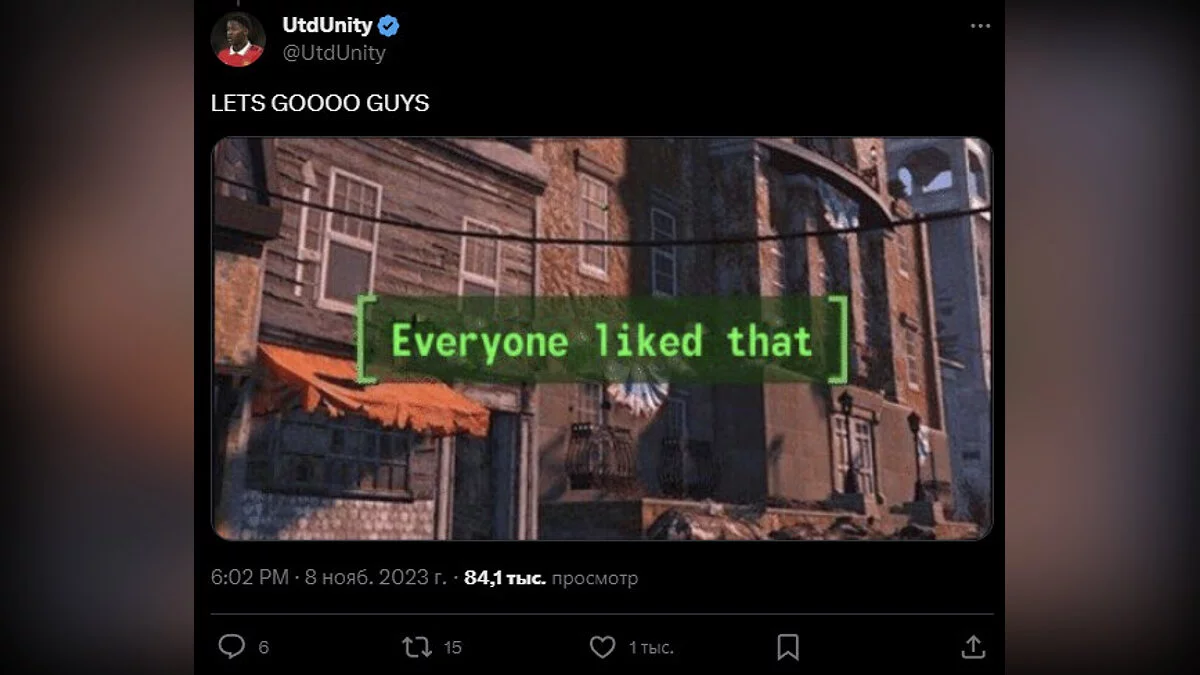The height and width of the screenshot is (675, 1200).
Task: Click the reply count 6
Action: click(263, 648)
